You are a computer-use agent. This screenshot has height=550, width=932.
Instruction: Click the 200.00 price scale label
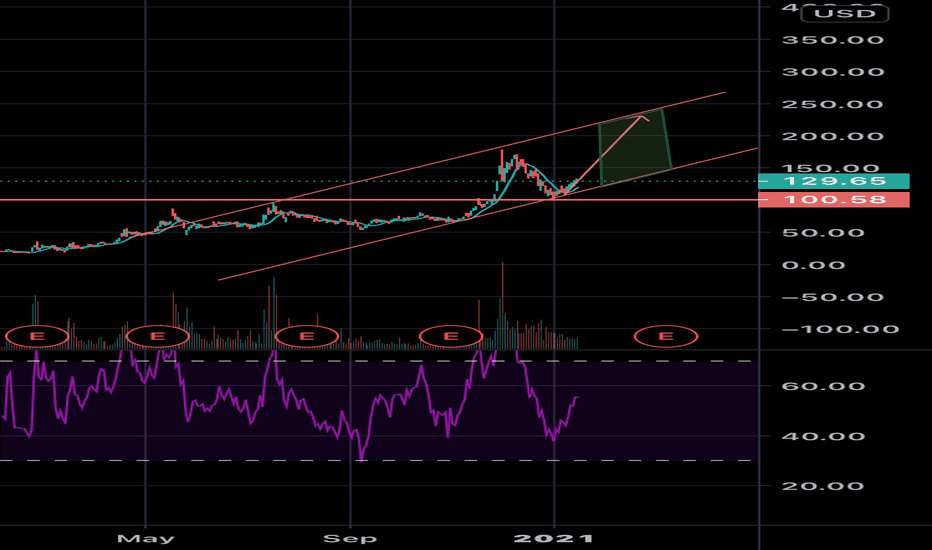[833, 137]
